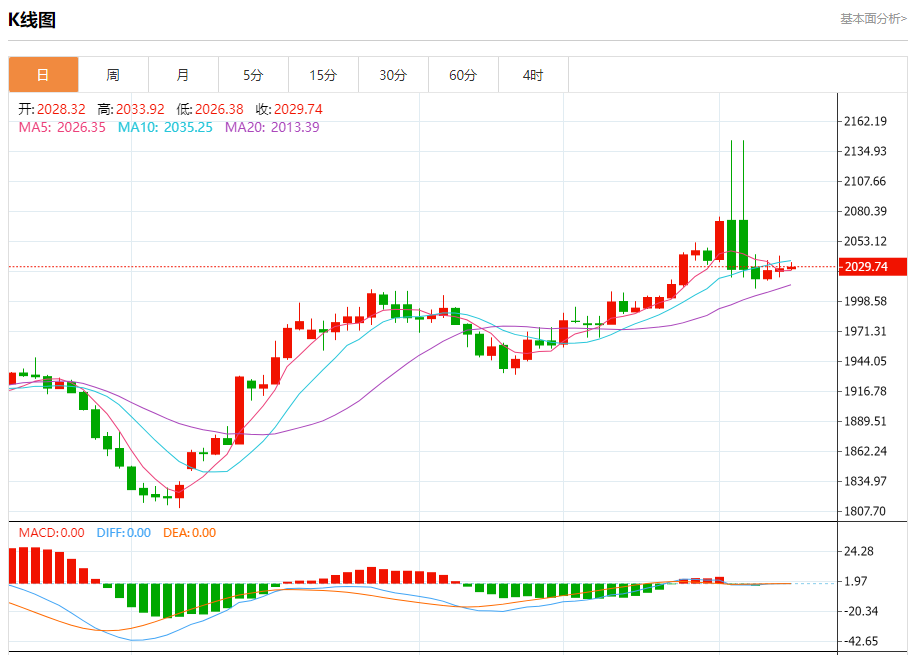916x655 pixels.
Task: Click the 1971.31 price axis label
Action: pos(865,331)
